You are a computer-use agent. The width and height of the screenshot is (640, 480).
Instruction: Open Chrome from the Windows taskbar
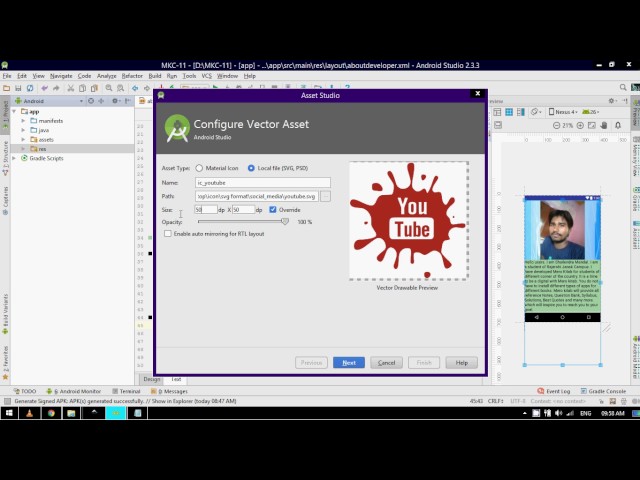(51, 413)
